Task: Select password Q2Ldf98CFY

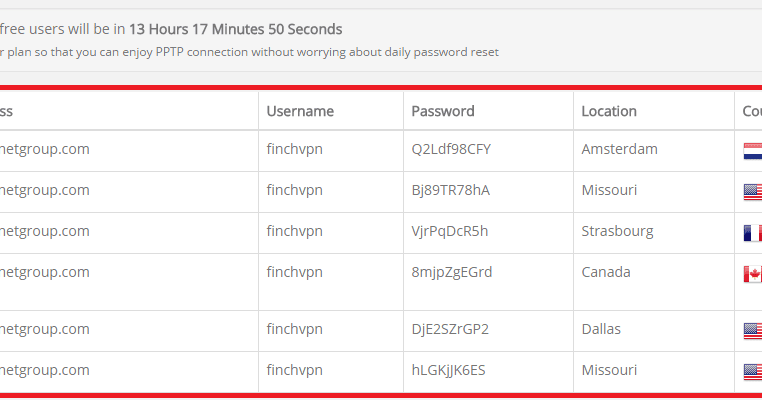Action: click(x=451, y=149)
